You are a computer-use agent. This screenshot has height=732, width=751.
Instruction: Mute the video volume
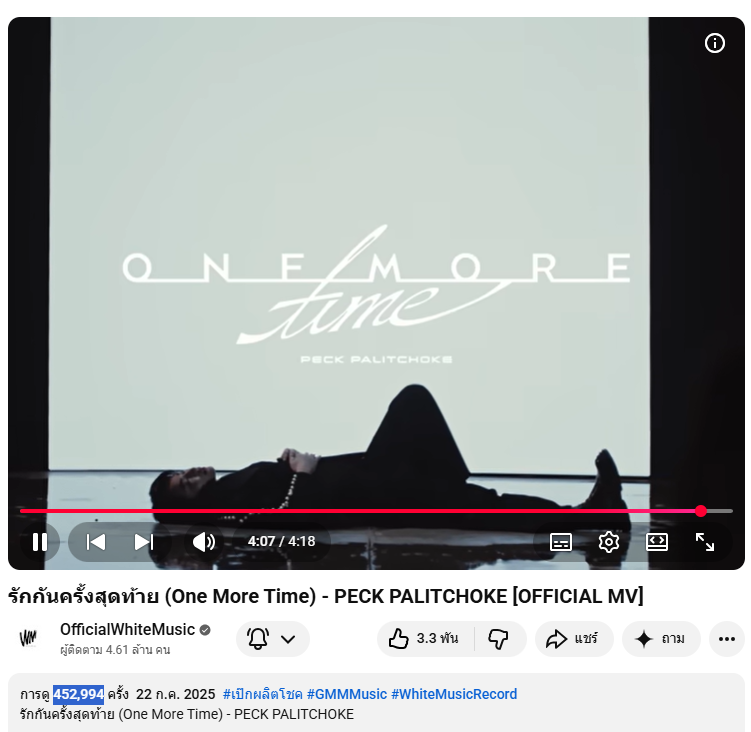click(204, 542)
